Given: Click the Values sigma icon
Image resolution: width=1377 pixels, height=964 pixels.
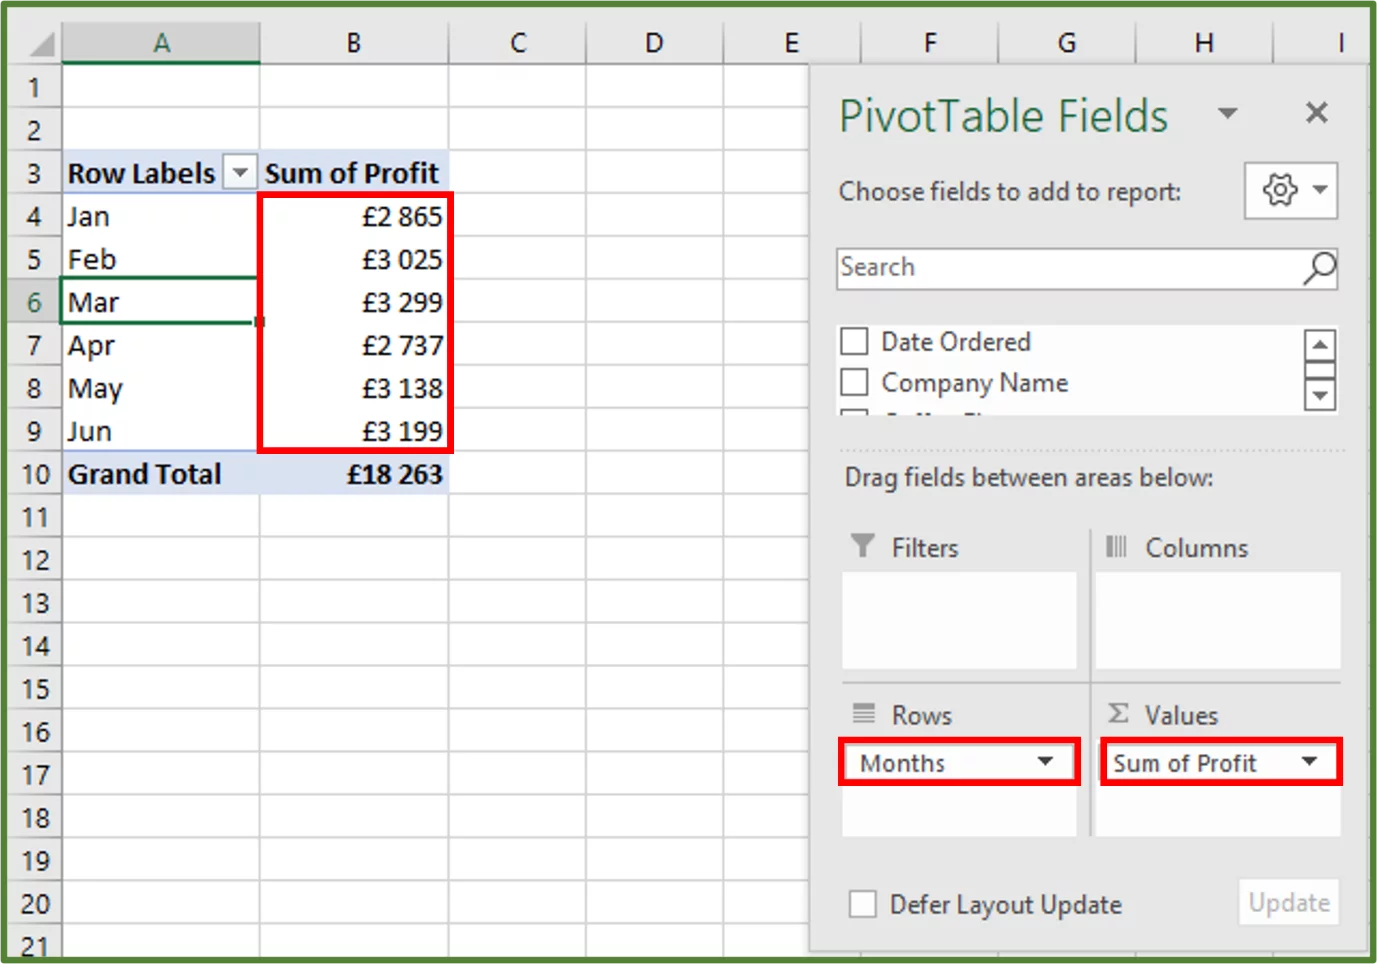Looking at the screenshot, I should (1116, 714).
